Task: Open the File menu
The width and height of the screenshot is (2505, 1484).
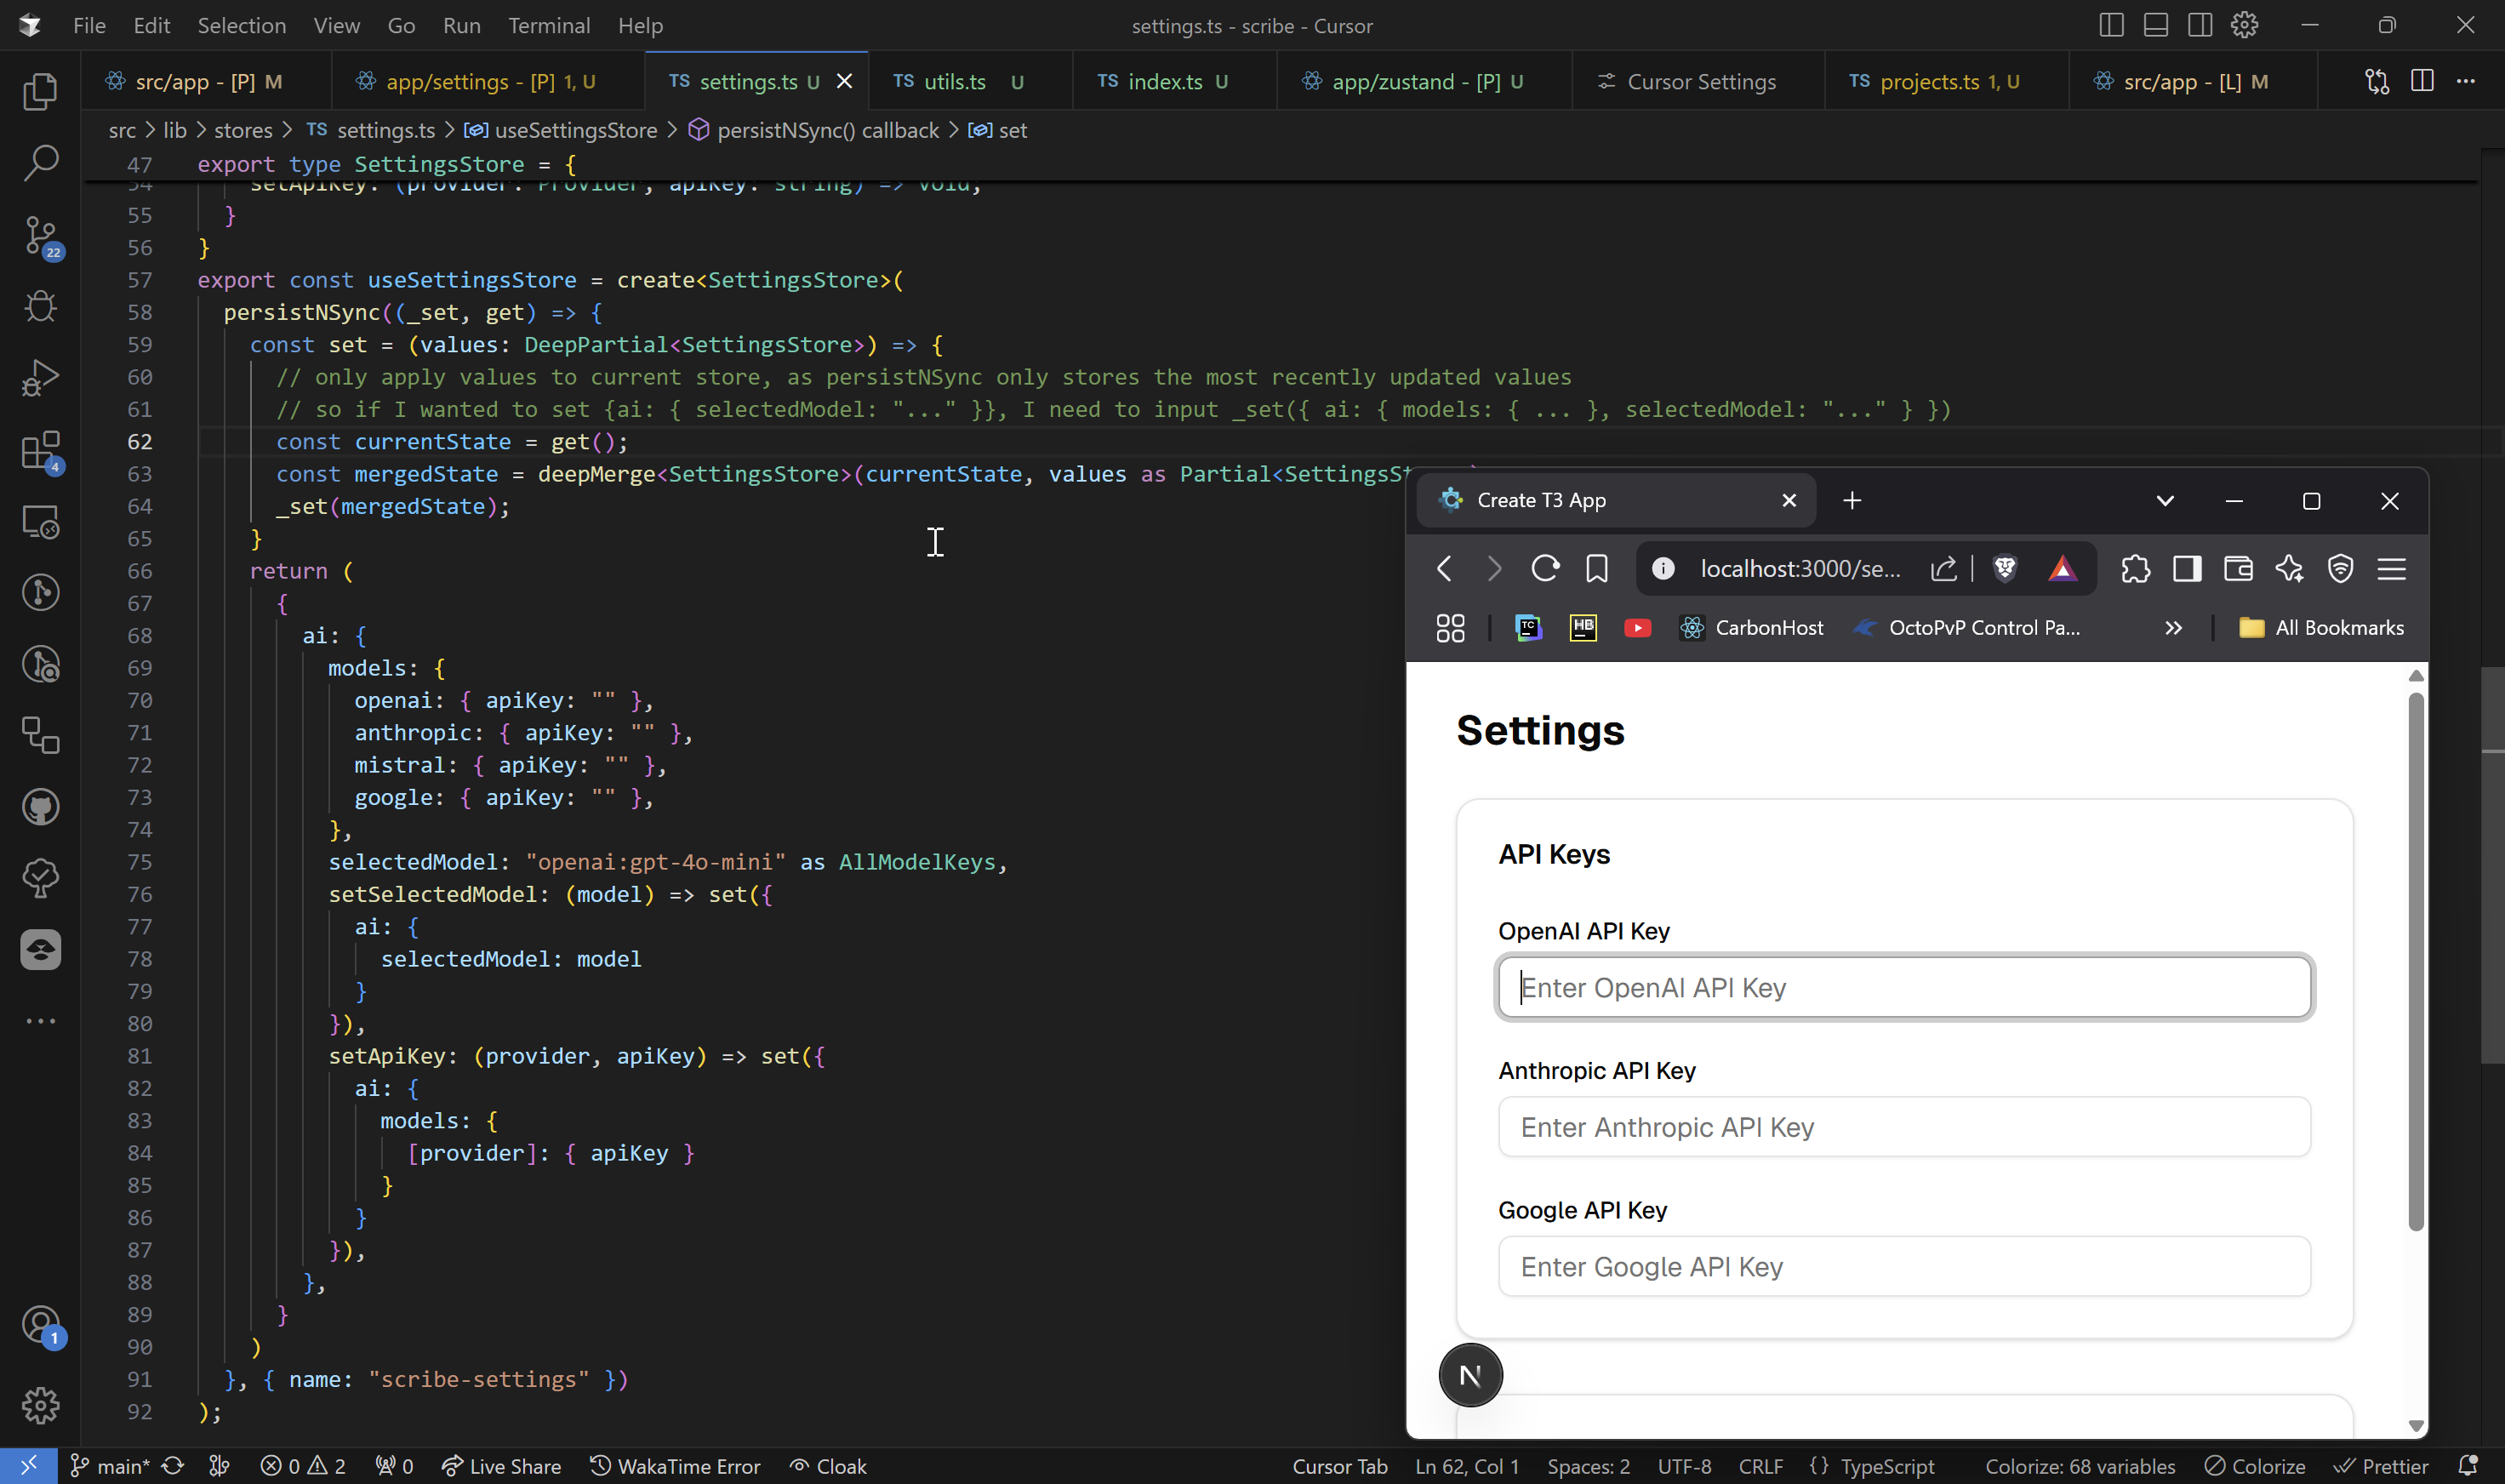Action: [x=89, y=25]
